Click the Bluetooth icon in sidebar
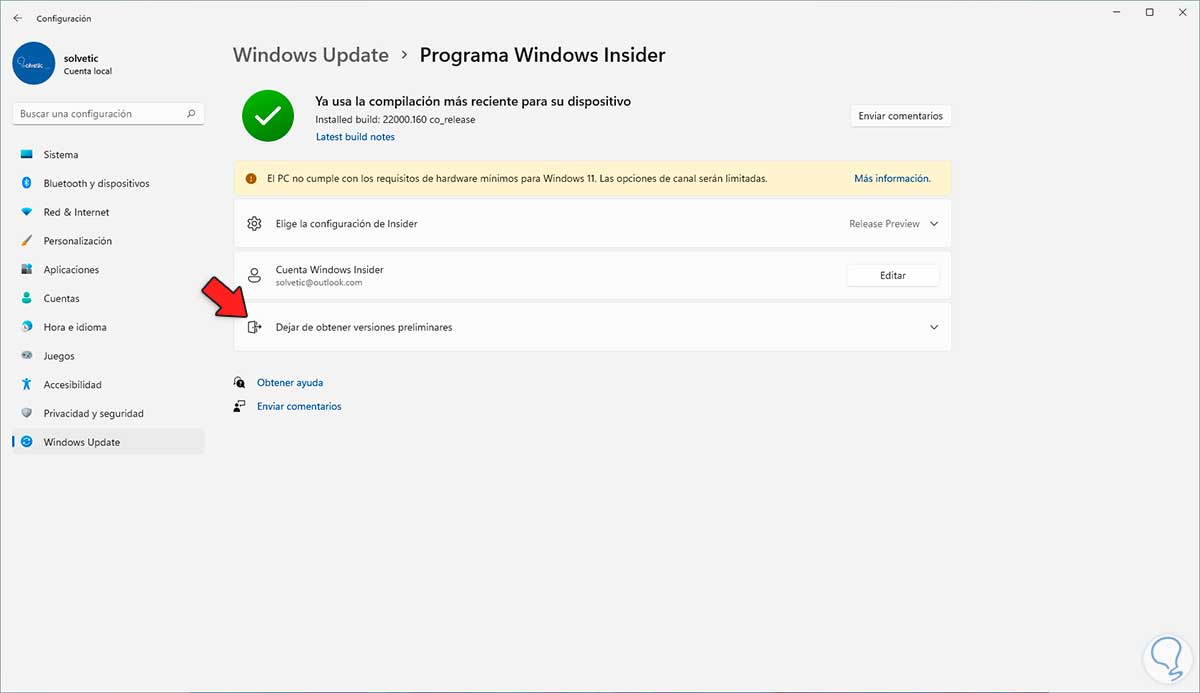 26,183
